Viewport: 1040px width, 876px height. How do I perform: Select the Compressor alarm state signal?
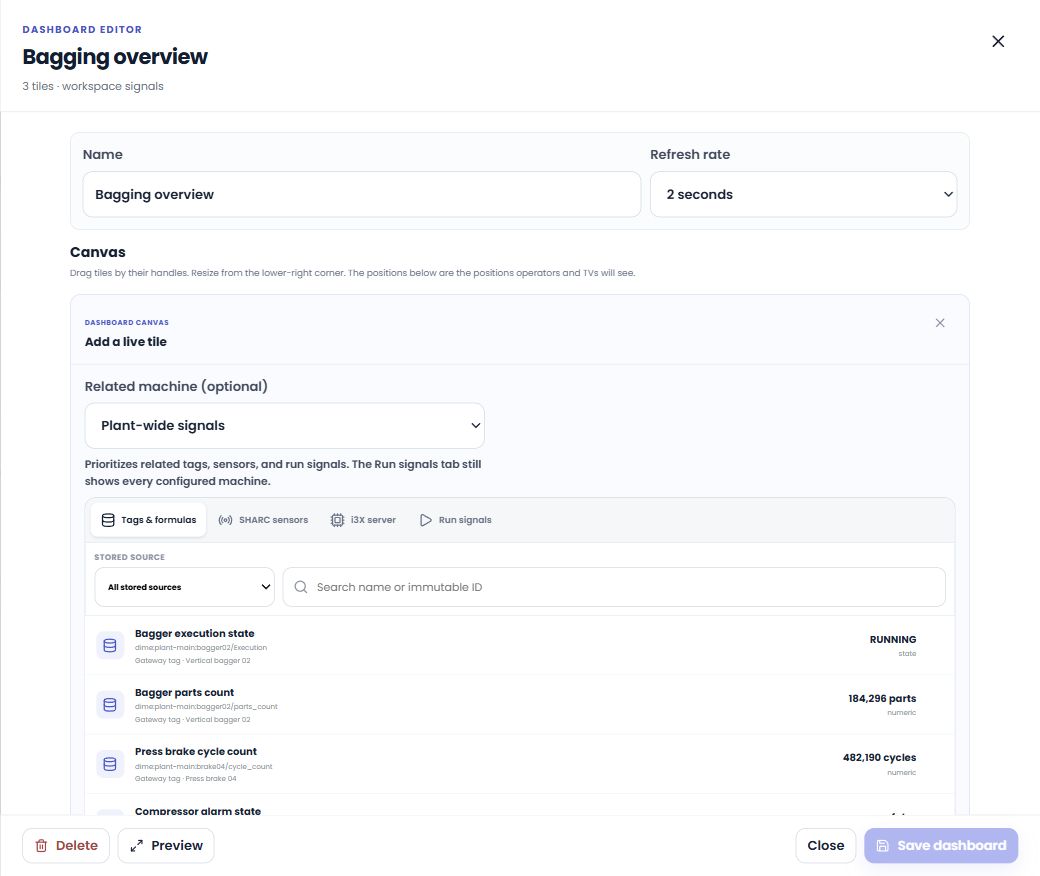(520, 805)
